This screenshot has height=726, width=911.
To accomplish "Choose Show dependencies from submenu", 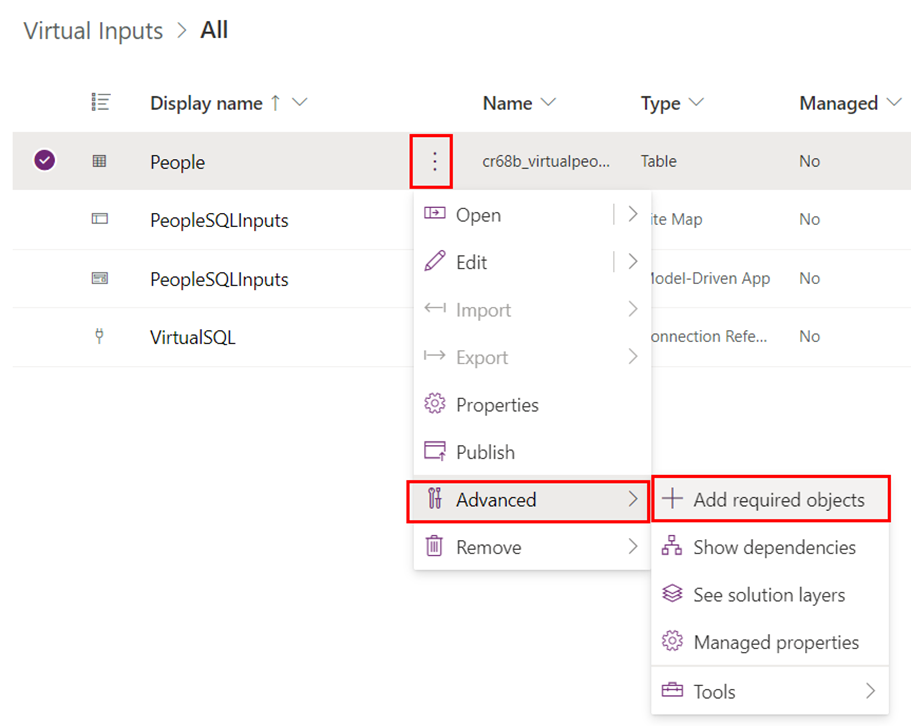I will pyautogui.click(x=774, y=547).
